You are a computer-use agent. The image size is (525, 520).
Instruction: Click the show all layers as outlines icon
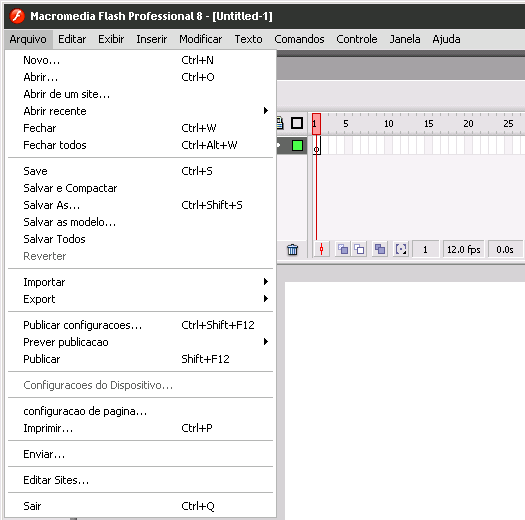(297, 123)
